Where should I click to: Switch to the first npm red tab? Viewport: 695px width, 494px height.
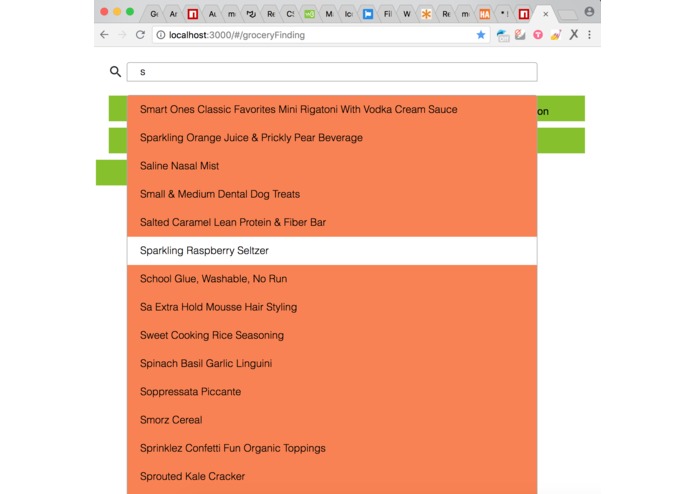coord(192,14)
